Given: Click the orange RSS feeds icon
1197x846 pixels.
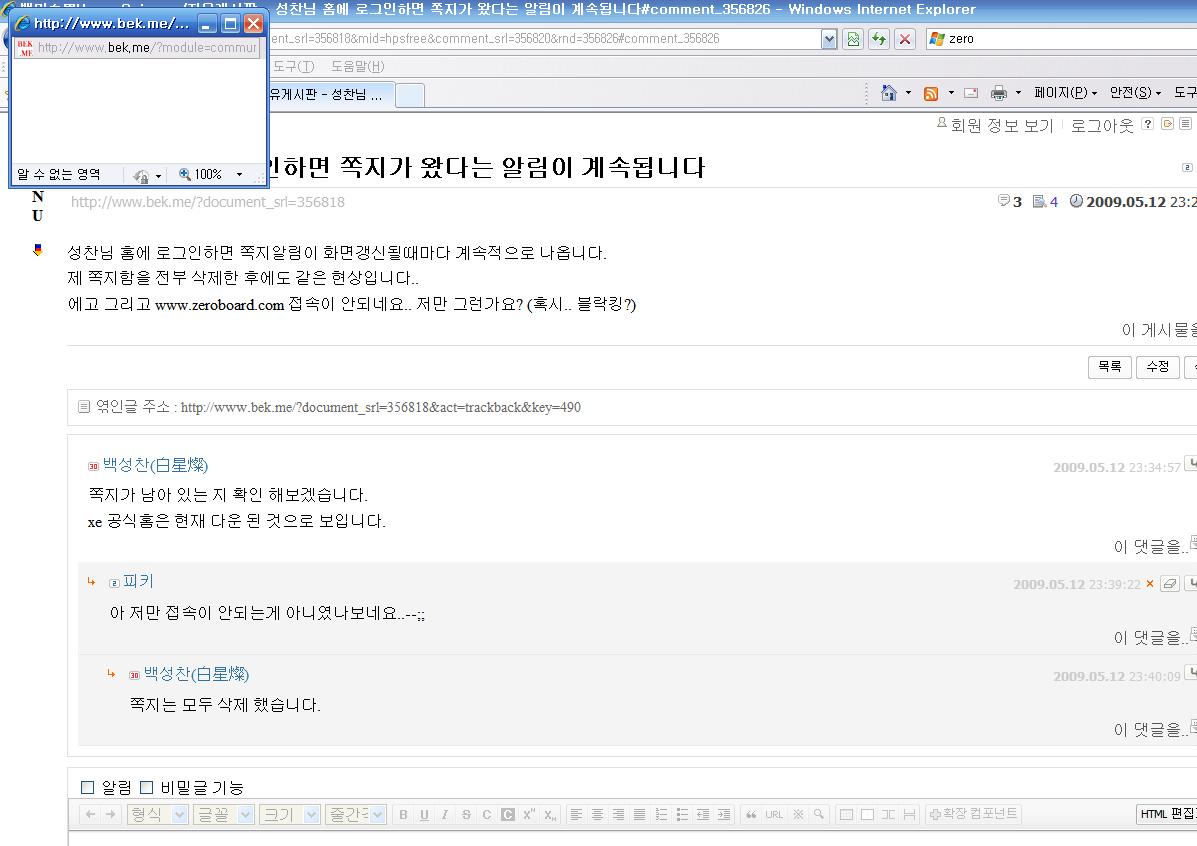Looking at the screenshot, I should tap(931, 93).
